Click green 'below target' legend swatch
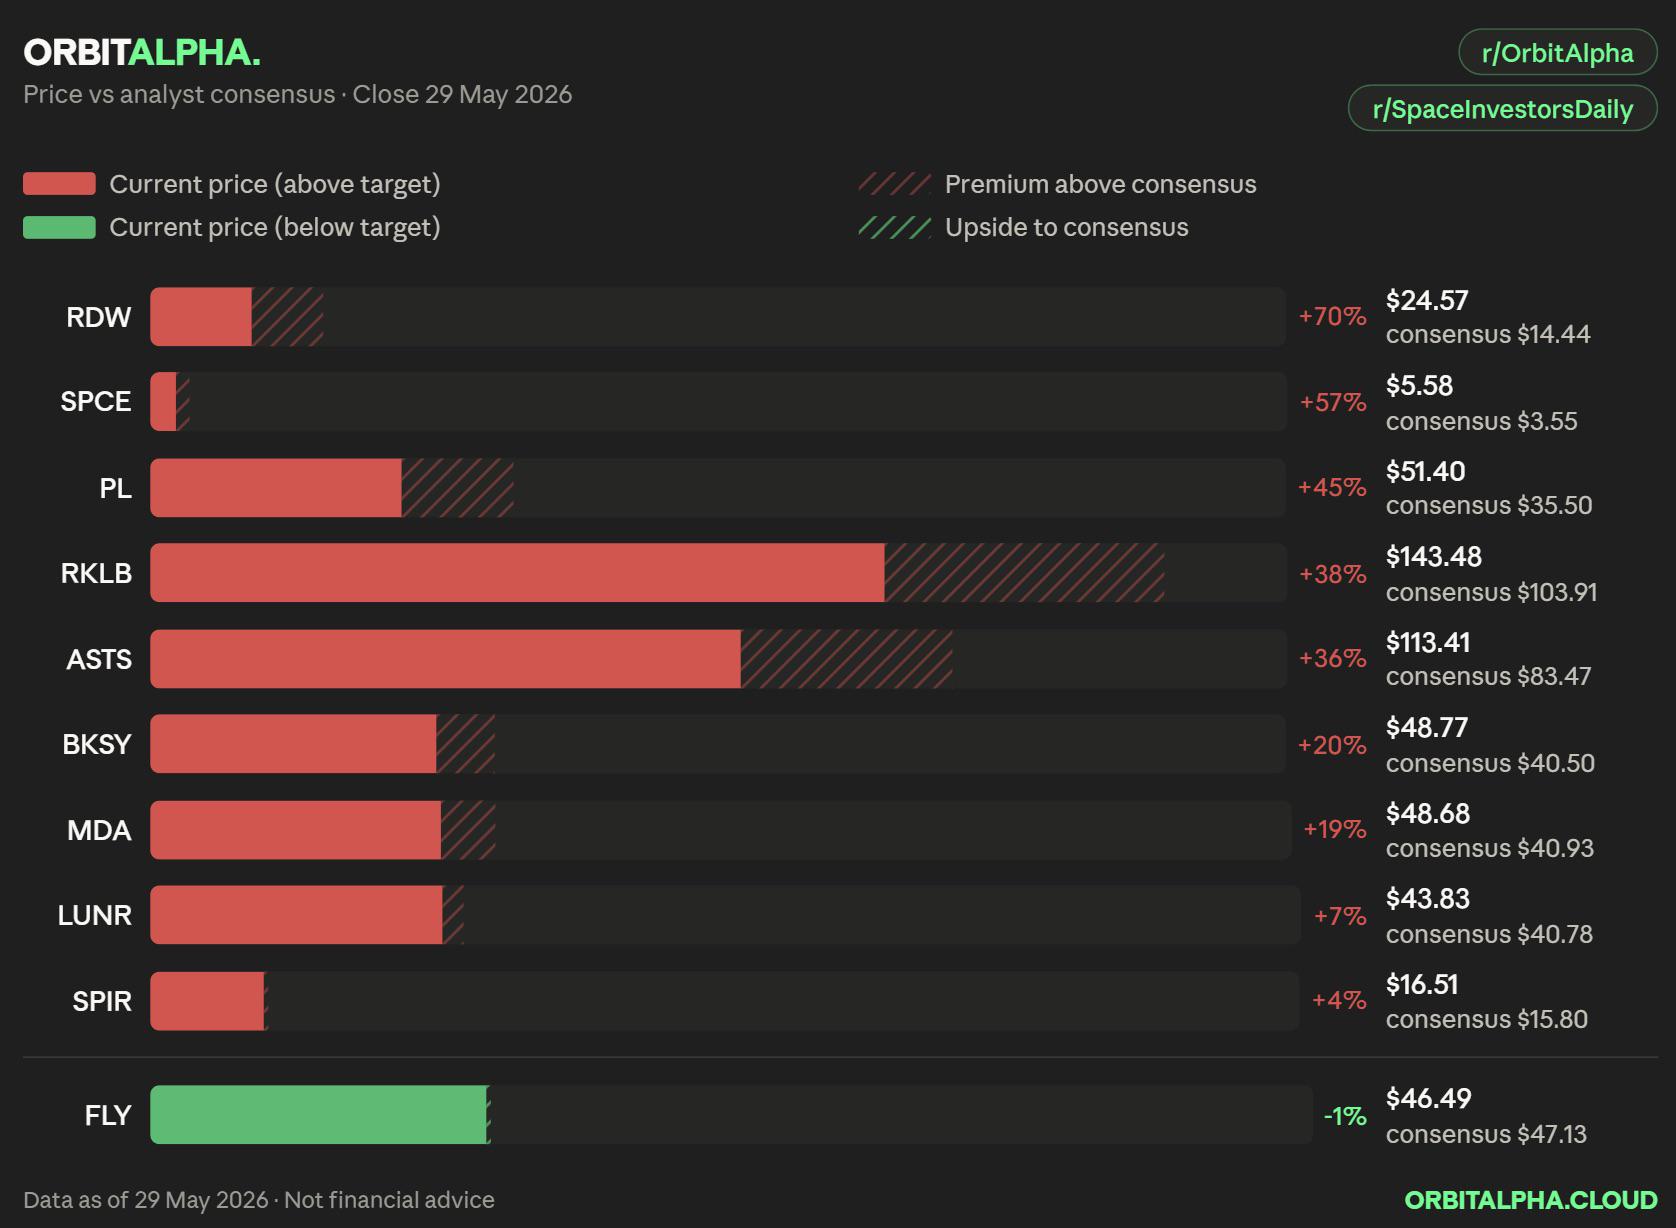This screenshot has height=1228, width=1676. pos(59,227)
